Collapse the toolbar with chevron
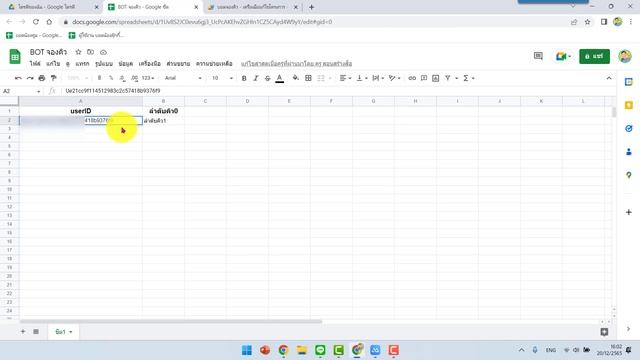640x360 pixels. [609, 78]
